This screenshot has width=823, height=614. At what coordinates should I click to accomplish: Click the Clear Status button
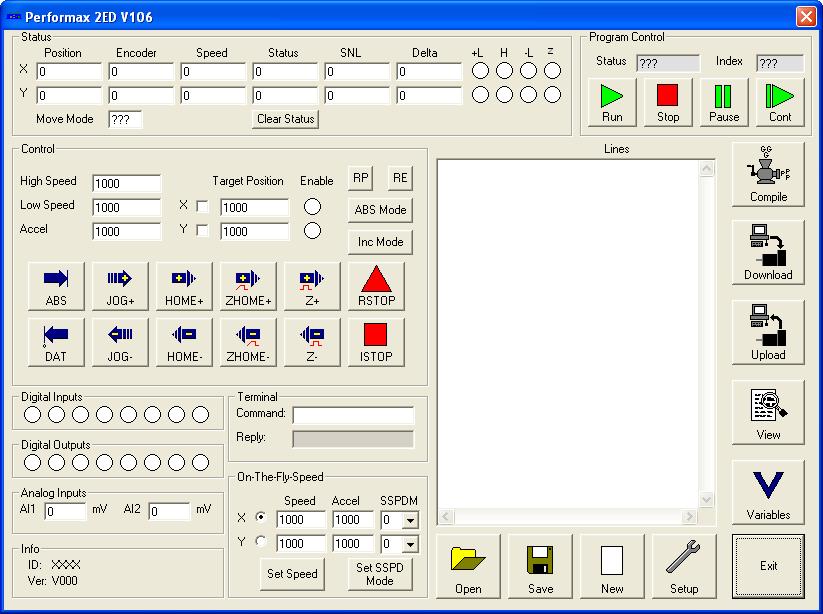point(286,119)
